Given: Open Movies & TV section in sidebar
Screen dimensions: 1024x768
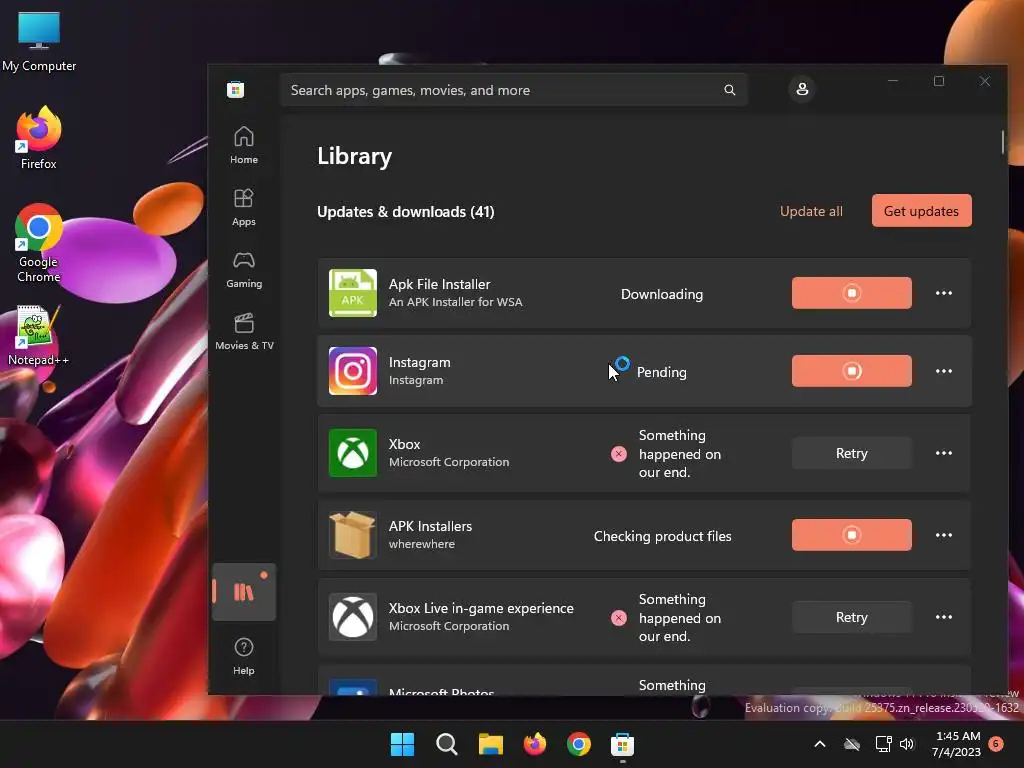Looking at the screenshot, I should pos(244,331).
